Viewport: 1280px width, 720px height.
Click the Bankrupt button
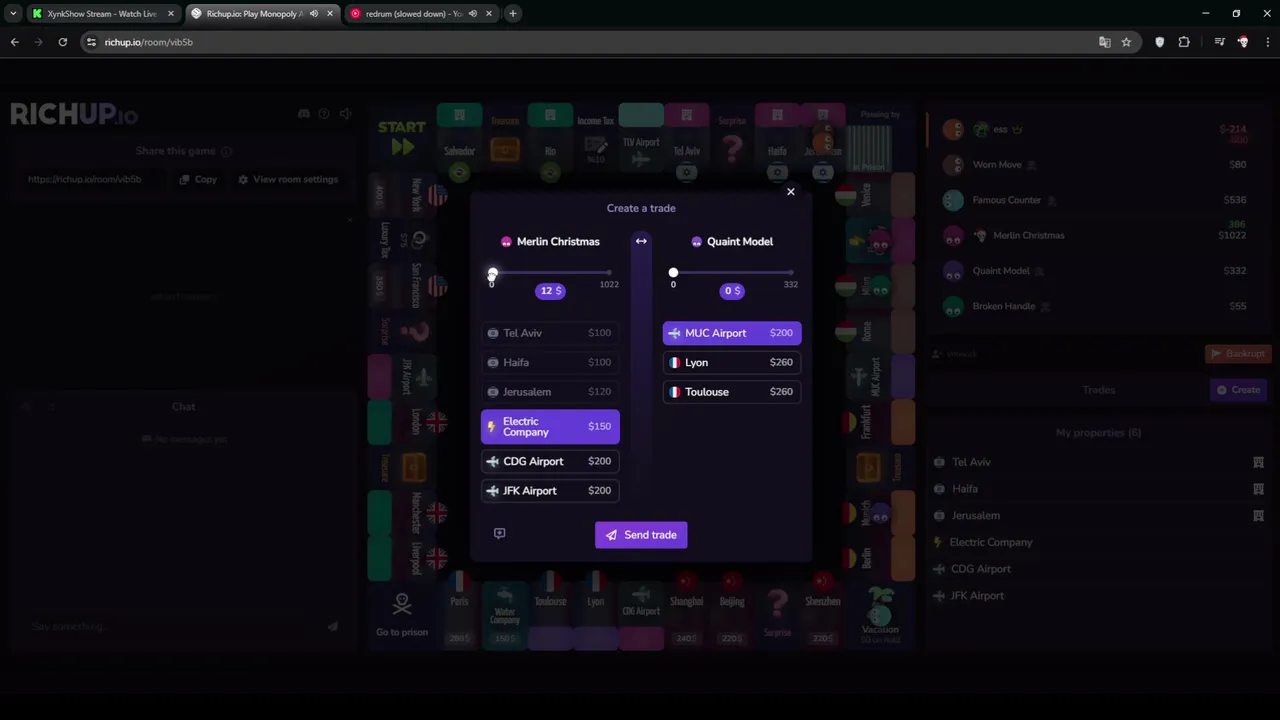1238,353
